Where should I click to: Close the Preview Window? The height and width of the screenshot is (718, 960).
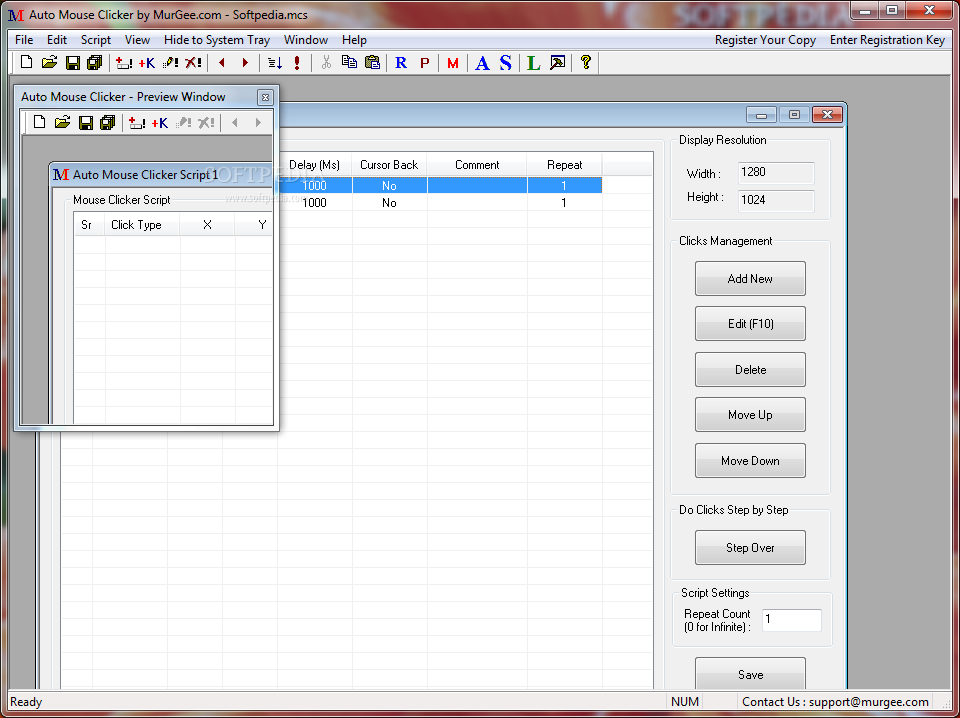265,97
